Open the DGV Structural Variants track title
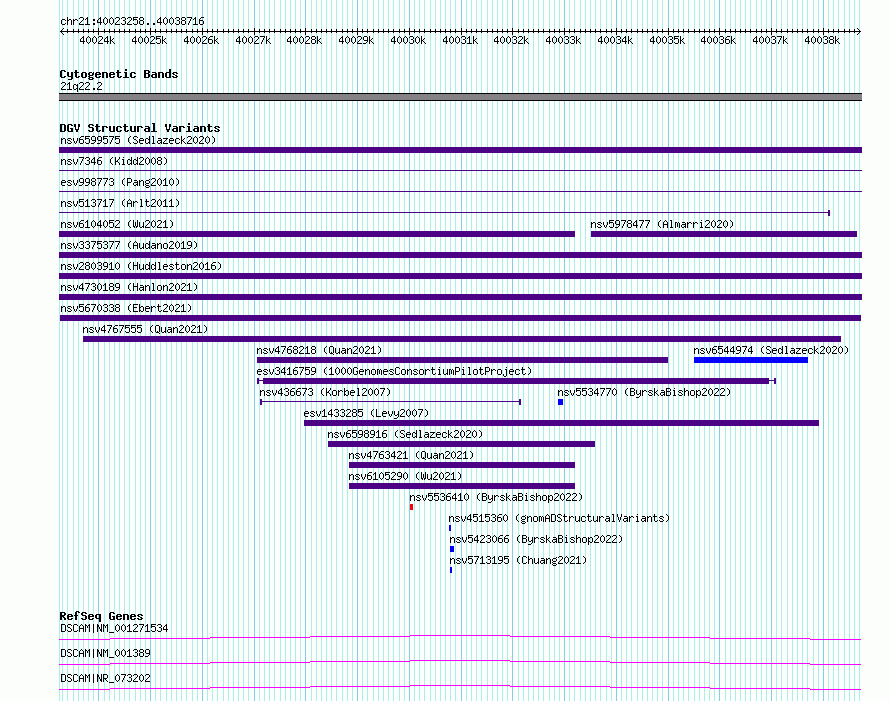Viewport: 890px width, 701px height. tap(140, 128)
